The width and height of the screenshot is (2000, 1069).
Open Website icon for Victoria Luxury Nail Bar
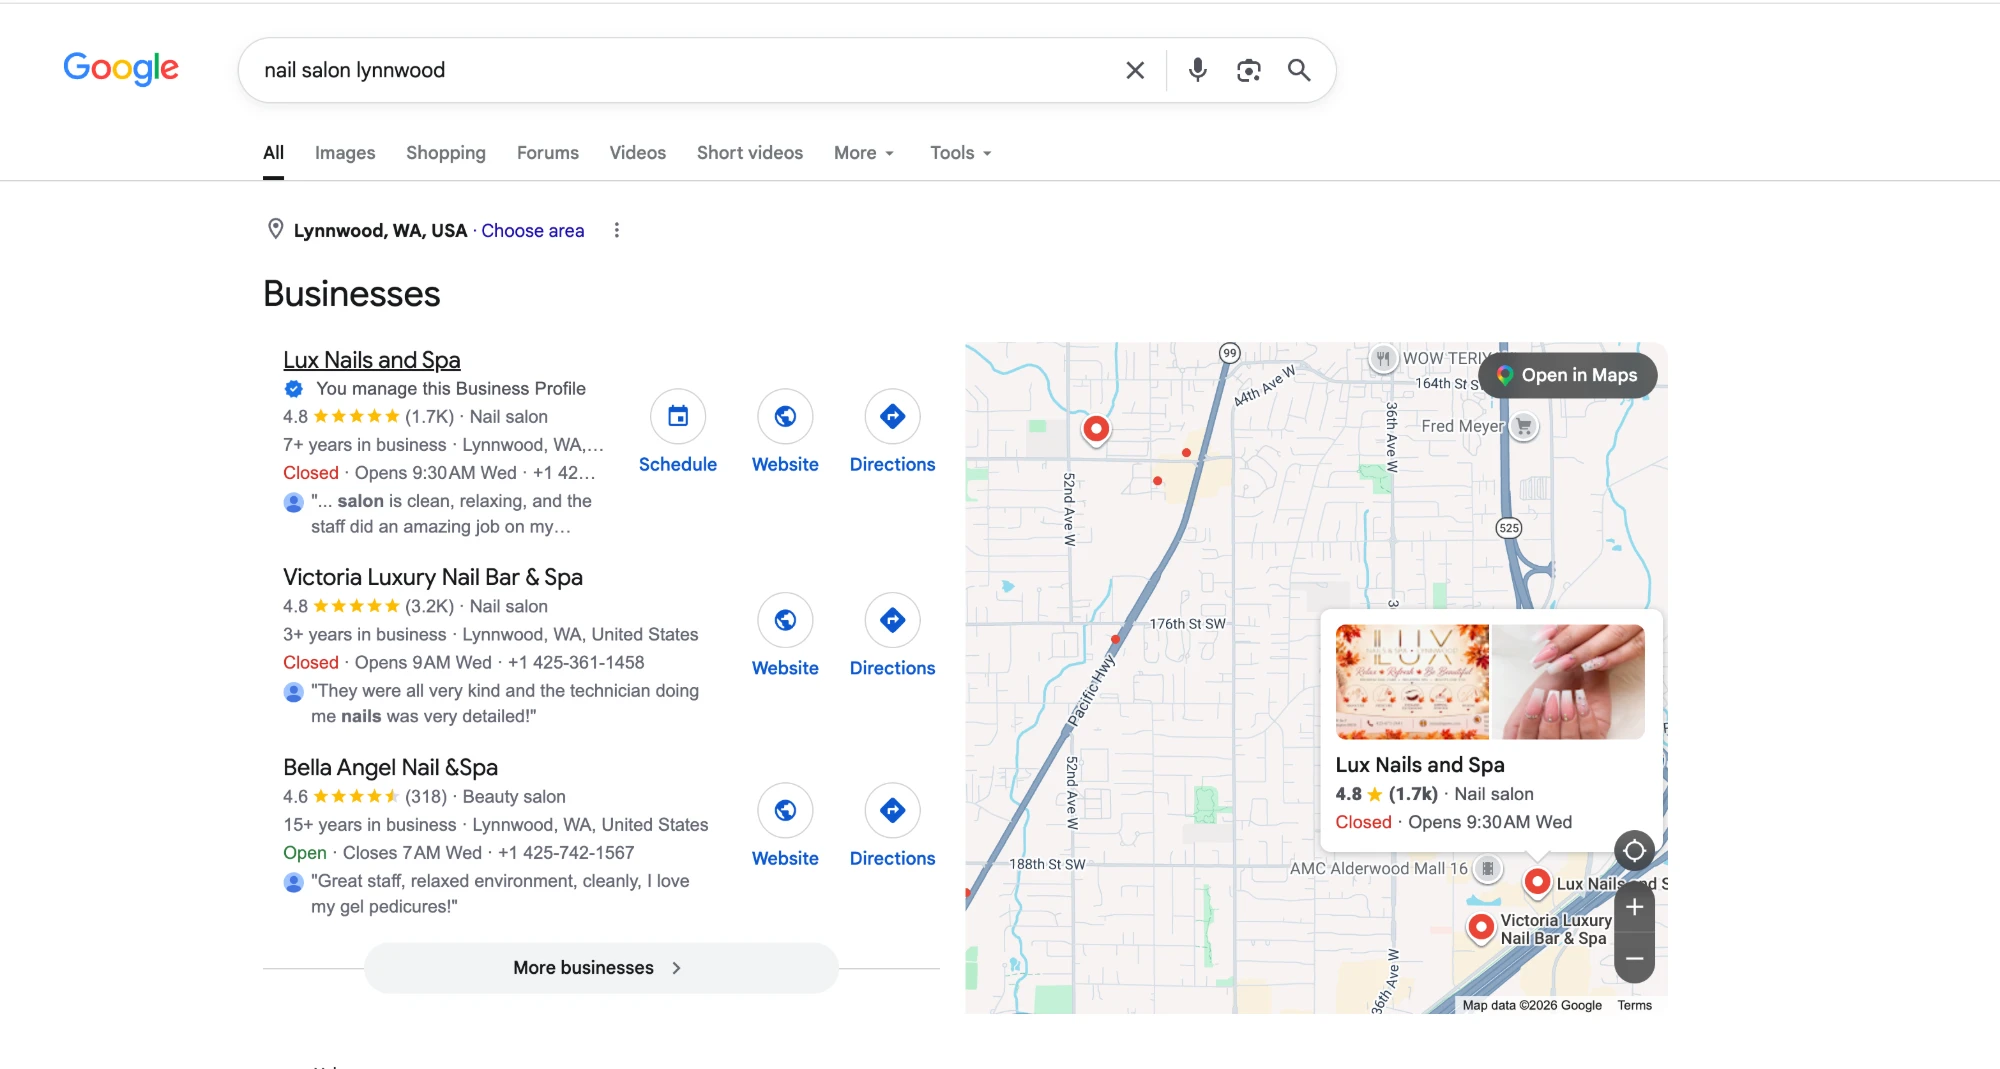coord(785,620)
